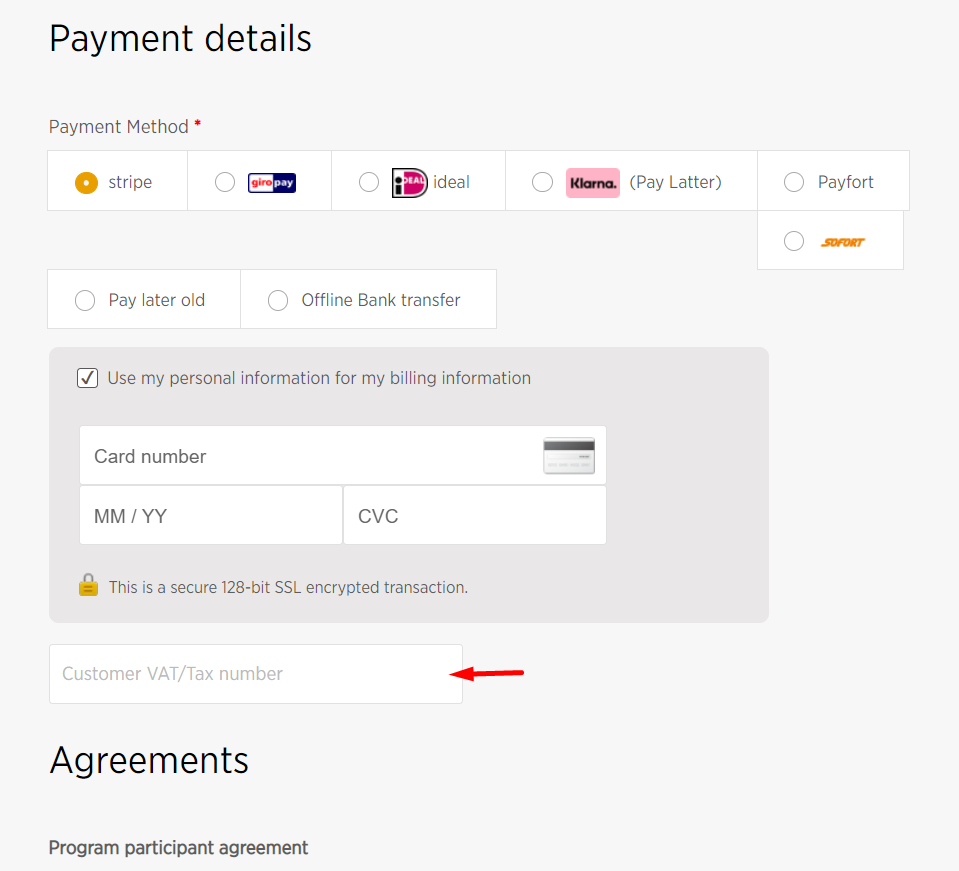Select the SOFORT radio button

pos(794,241)
